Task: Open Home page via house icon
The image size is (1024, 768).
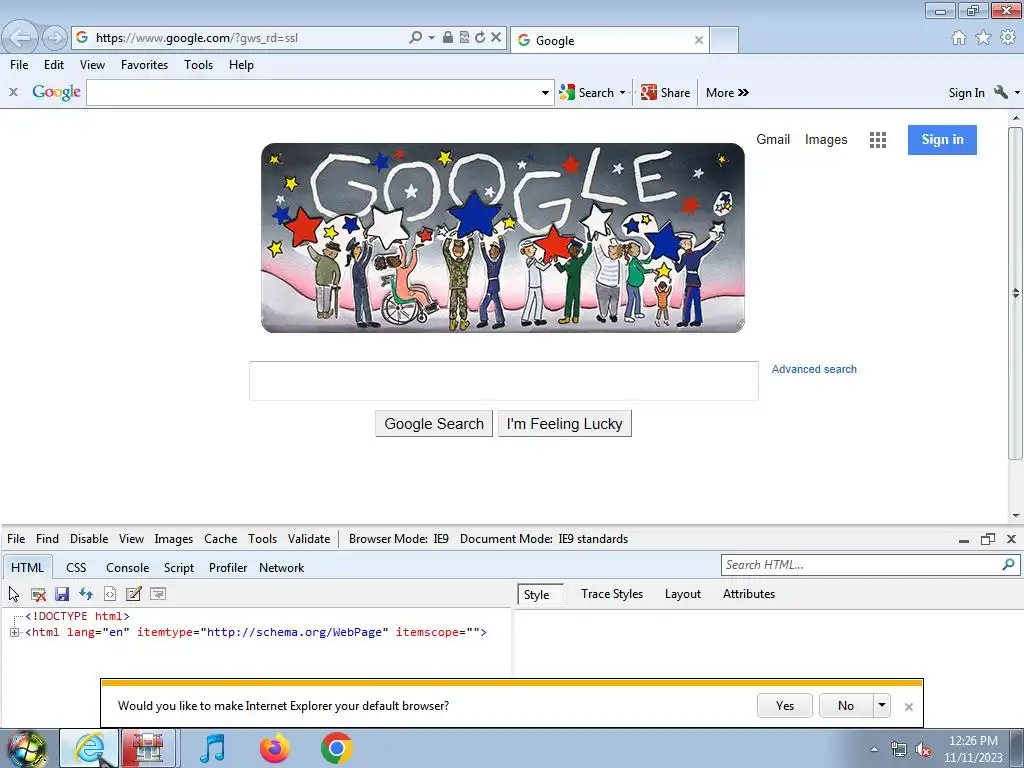Action: click(x=959, y=38)
